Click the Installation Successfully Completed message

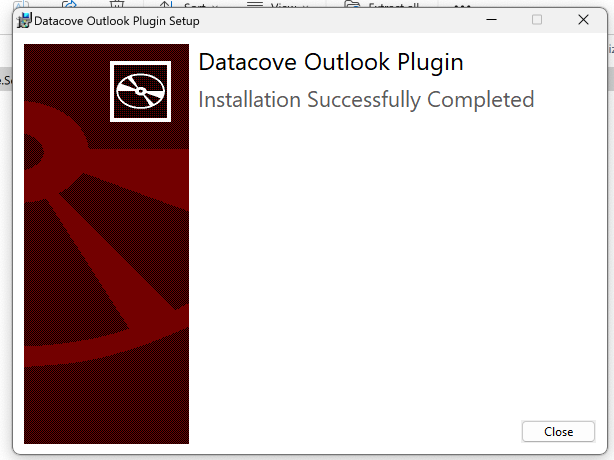pos(366,99)
